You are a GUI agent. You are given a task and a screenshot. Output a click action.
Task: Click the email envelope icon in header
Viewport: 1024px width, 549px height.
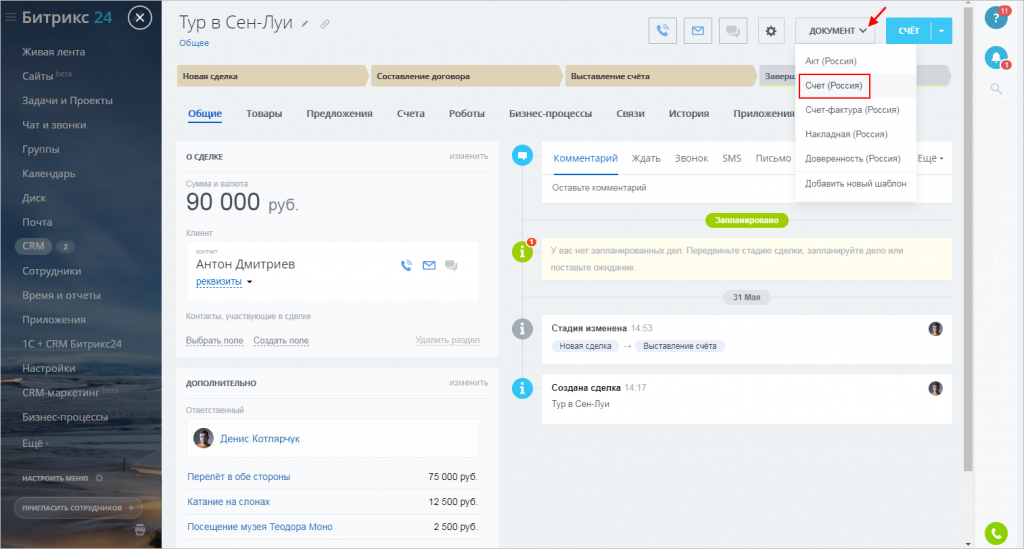(x=697, y=31)
